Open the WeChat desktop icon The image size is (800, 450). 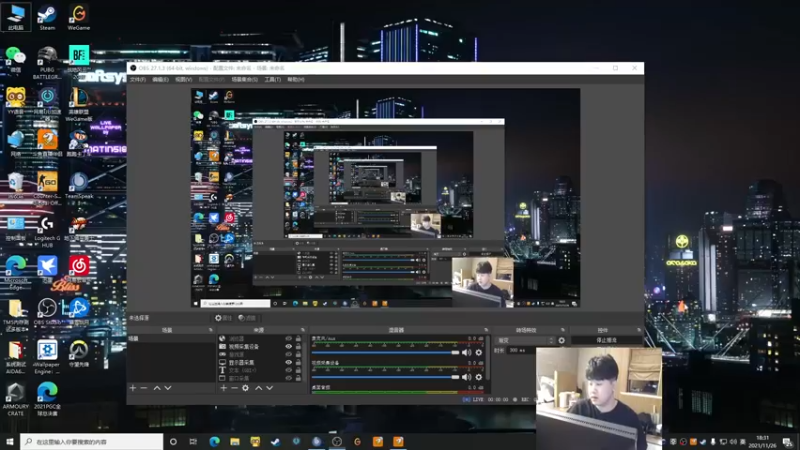click(15, 59)
